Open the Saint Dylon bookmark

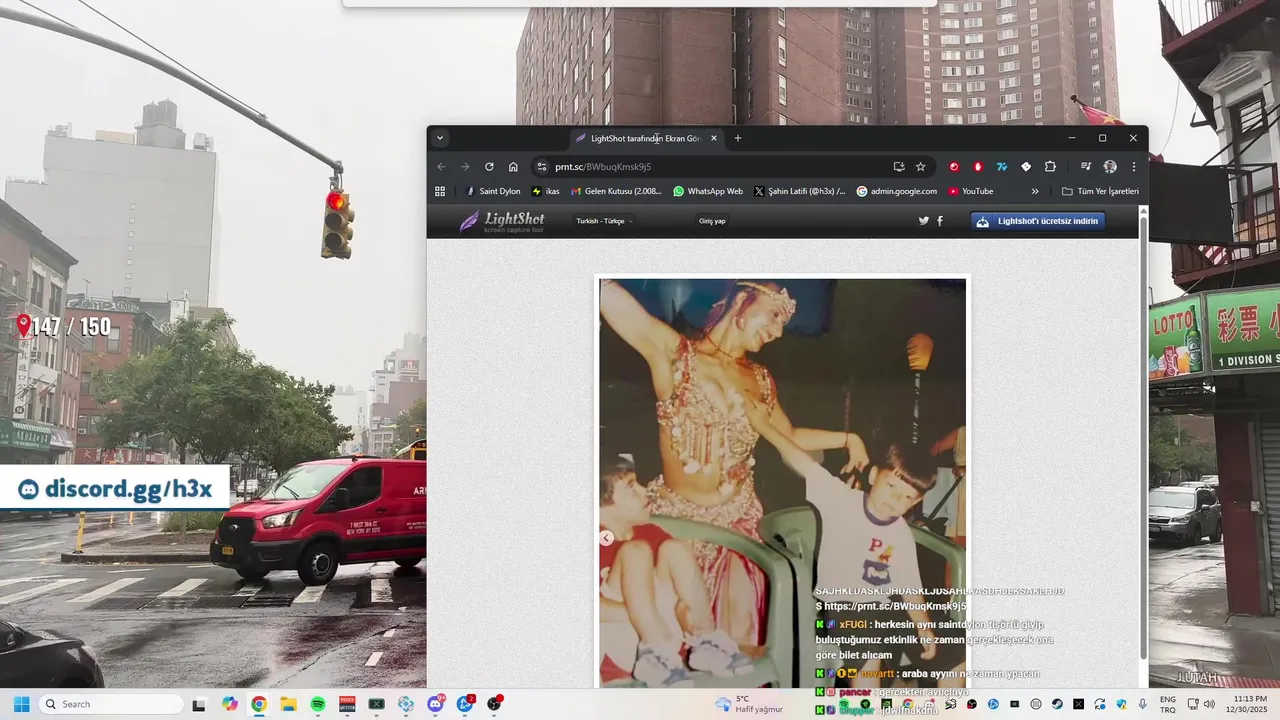pyautogui.click(x=494, y=191)
